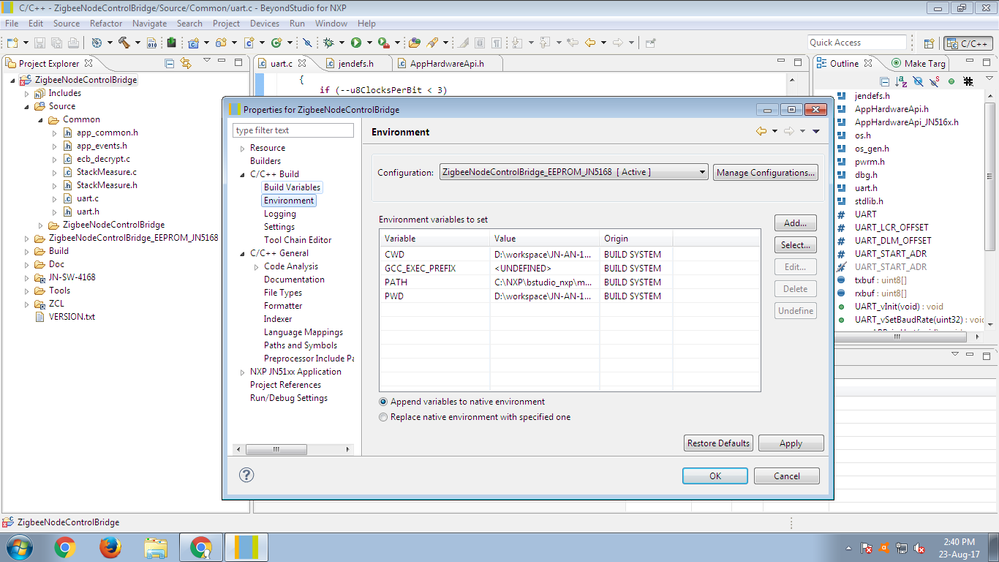This screenshot has height=562, width=999.
Task: Click the Skip All Breakpoints toolbar icon
Action: coord(307,43)
